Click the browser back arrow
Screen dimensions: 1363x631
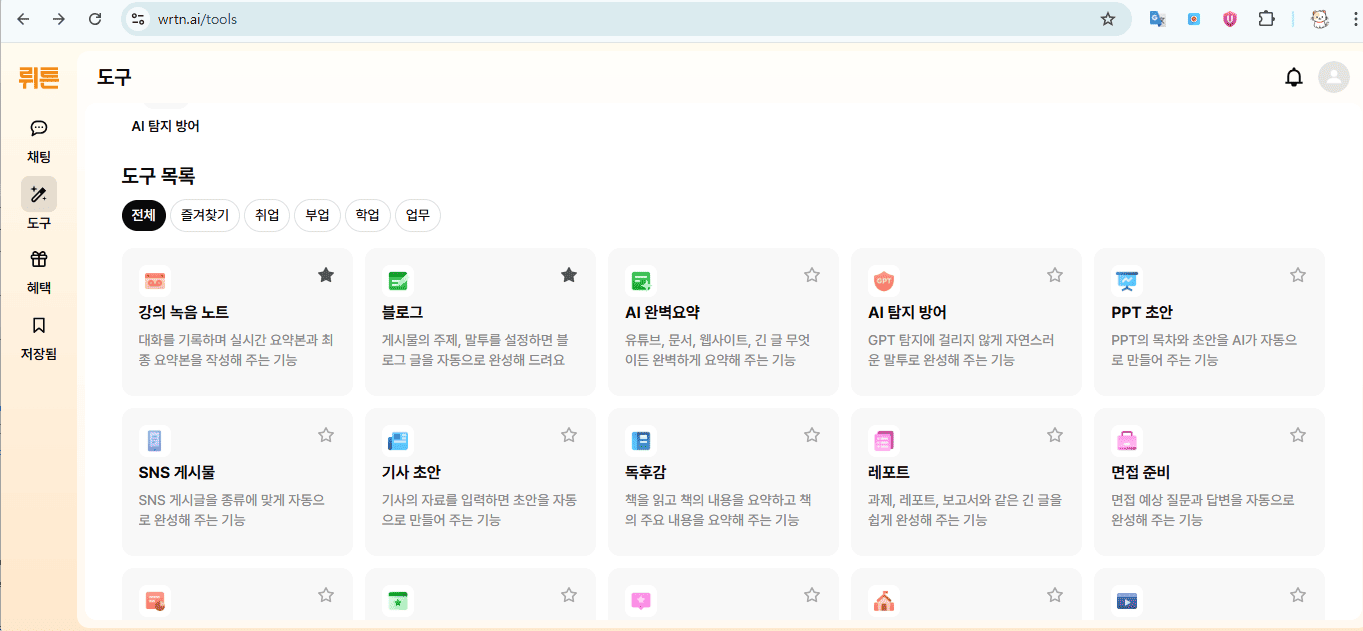point(24,19)
